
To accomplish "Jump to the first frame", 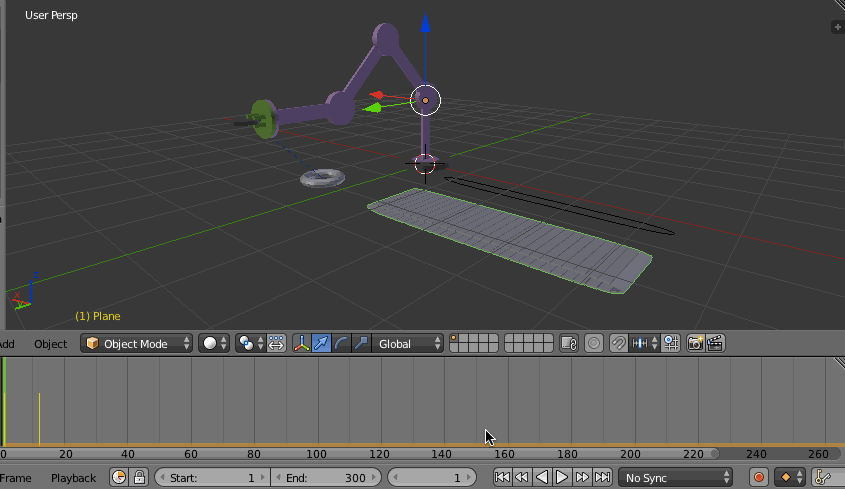I will 502,477.
